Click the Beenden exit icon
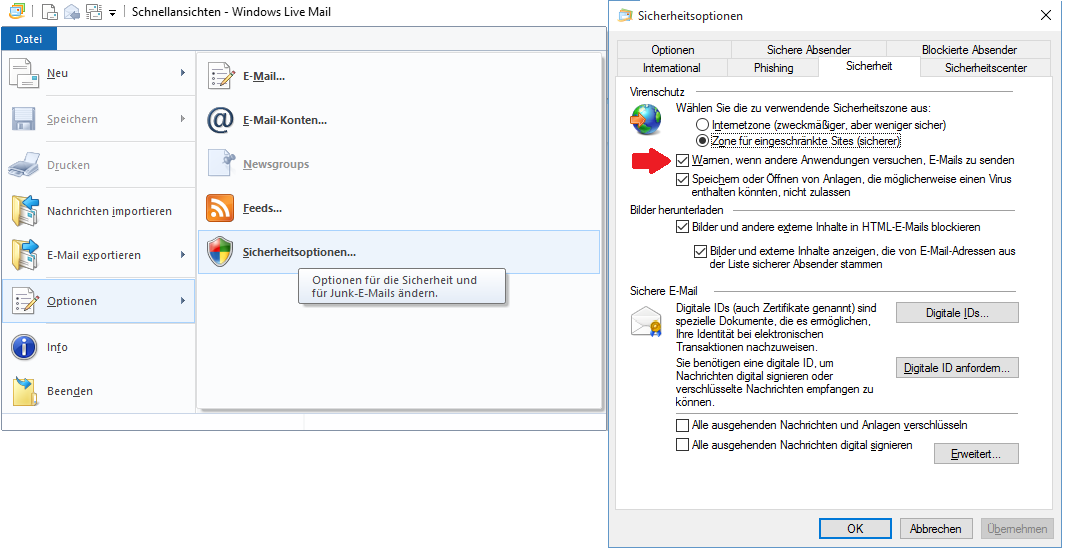1072x548 pixels. tap(24, 391)
